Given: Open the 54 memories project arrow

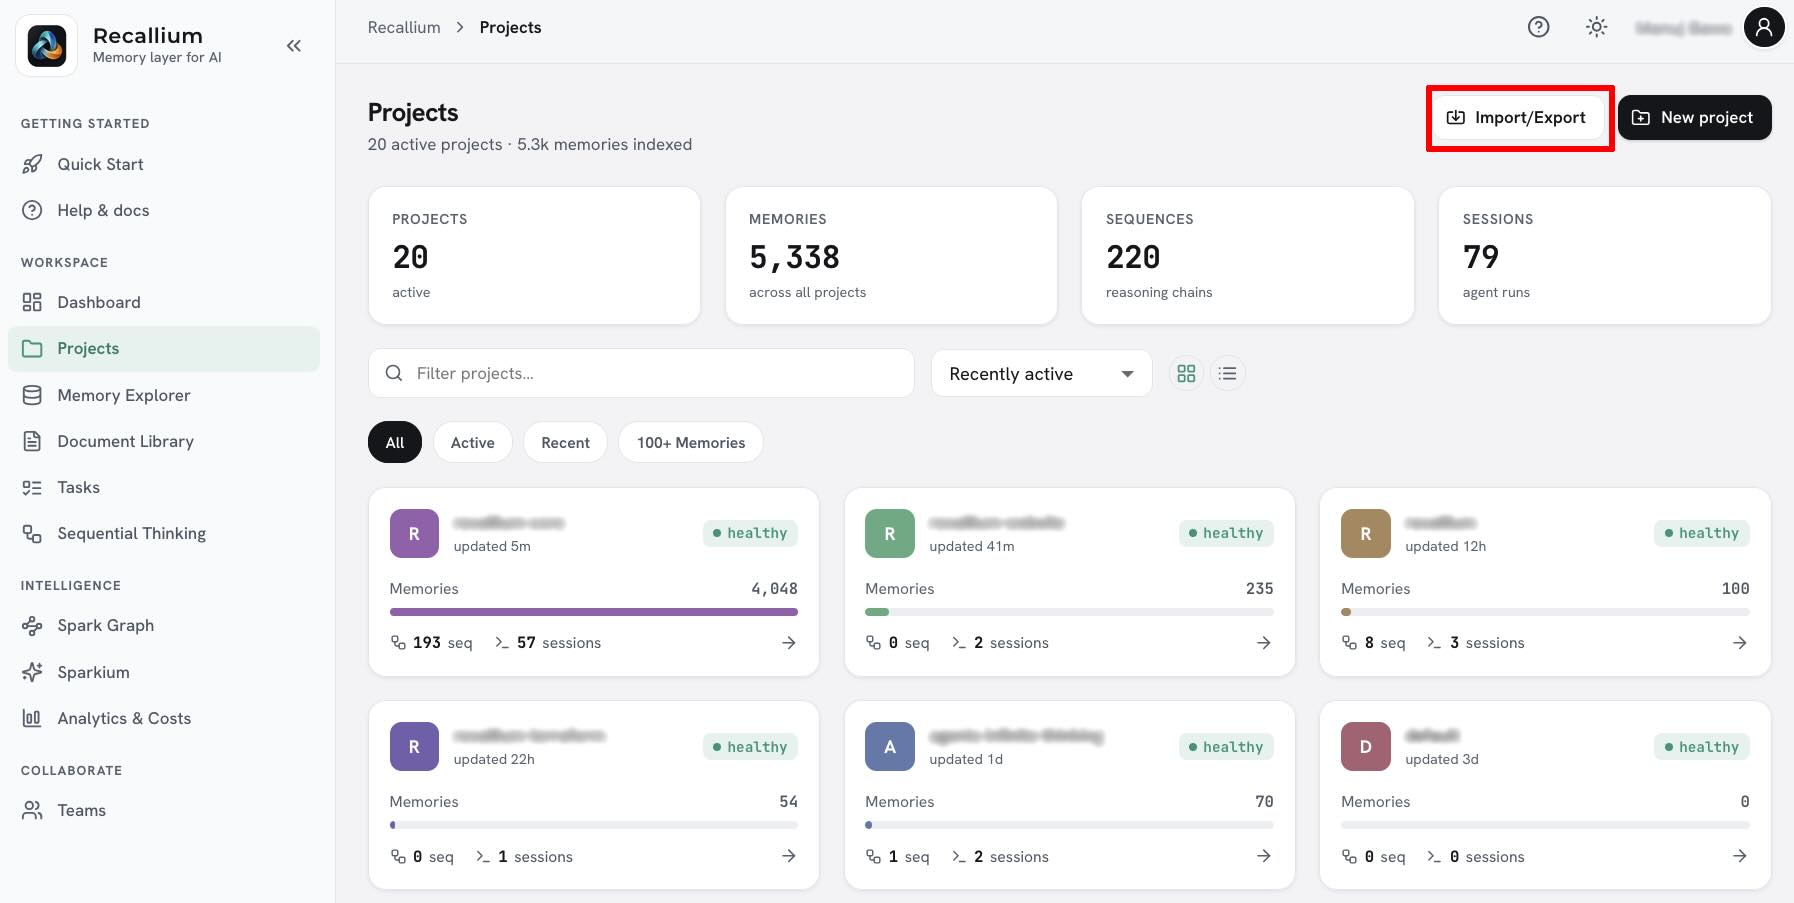Looking at the screenshot, I should point(788,856).
